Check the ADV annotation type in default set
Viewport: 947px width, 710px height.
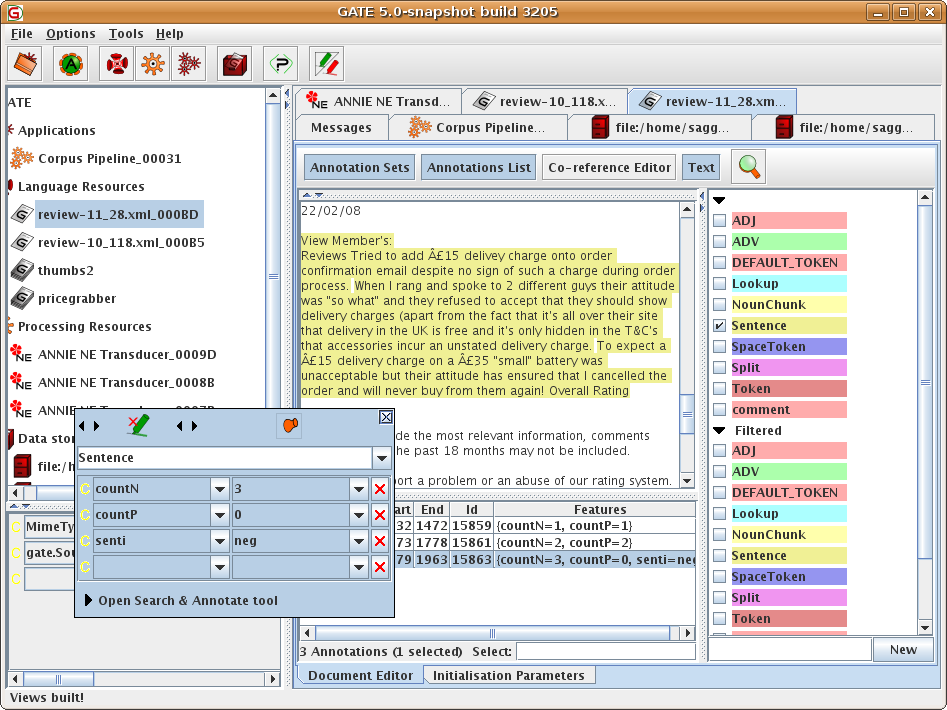(719, 241)
